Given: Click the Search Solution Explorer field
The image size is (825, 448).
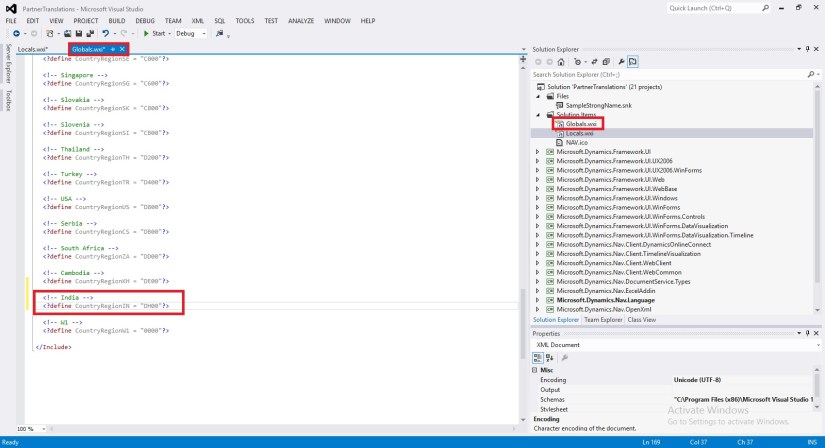Looking at the screenshot, I should [670, 74].
